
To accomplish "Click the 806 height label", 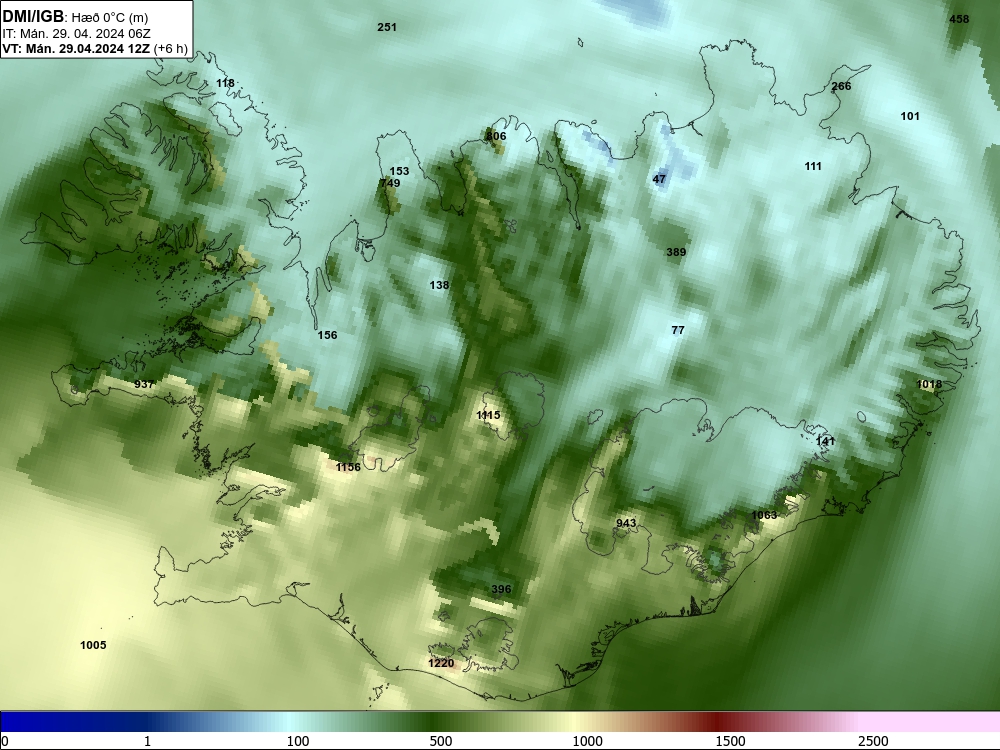I will point(496,136).
